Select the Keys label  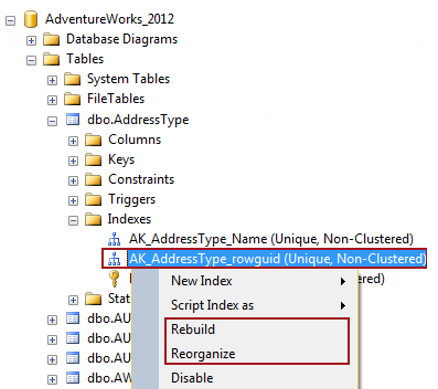tap(121, 160)
